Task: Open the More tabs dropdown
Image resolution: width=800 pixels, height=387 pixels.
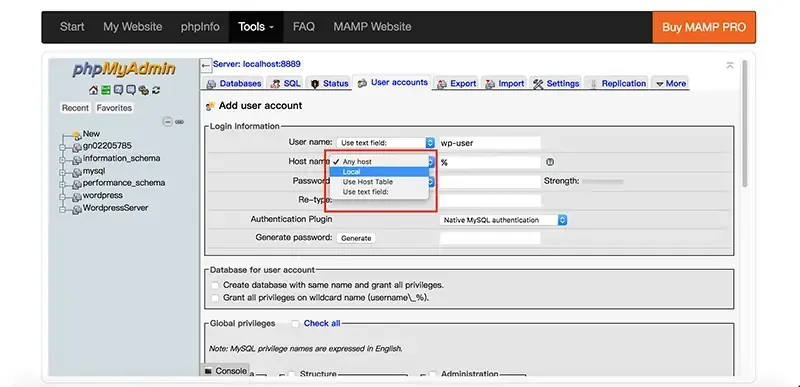Action: tap(670, 83)
